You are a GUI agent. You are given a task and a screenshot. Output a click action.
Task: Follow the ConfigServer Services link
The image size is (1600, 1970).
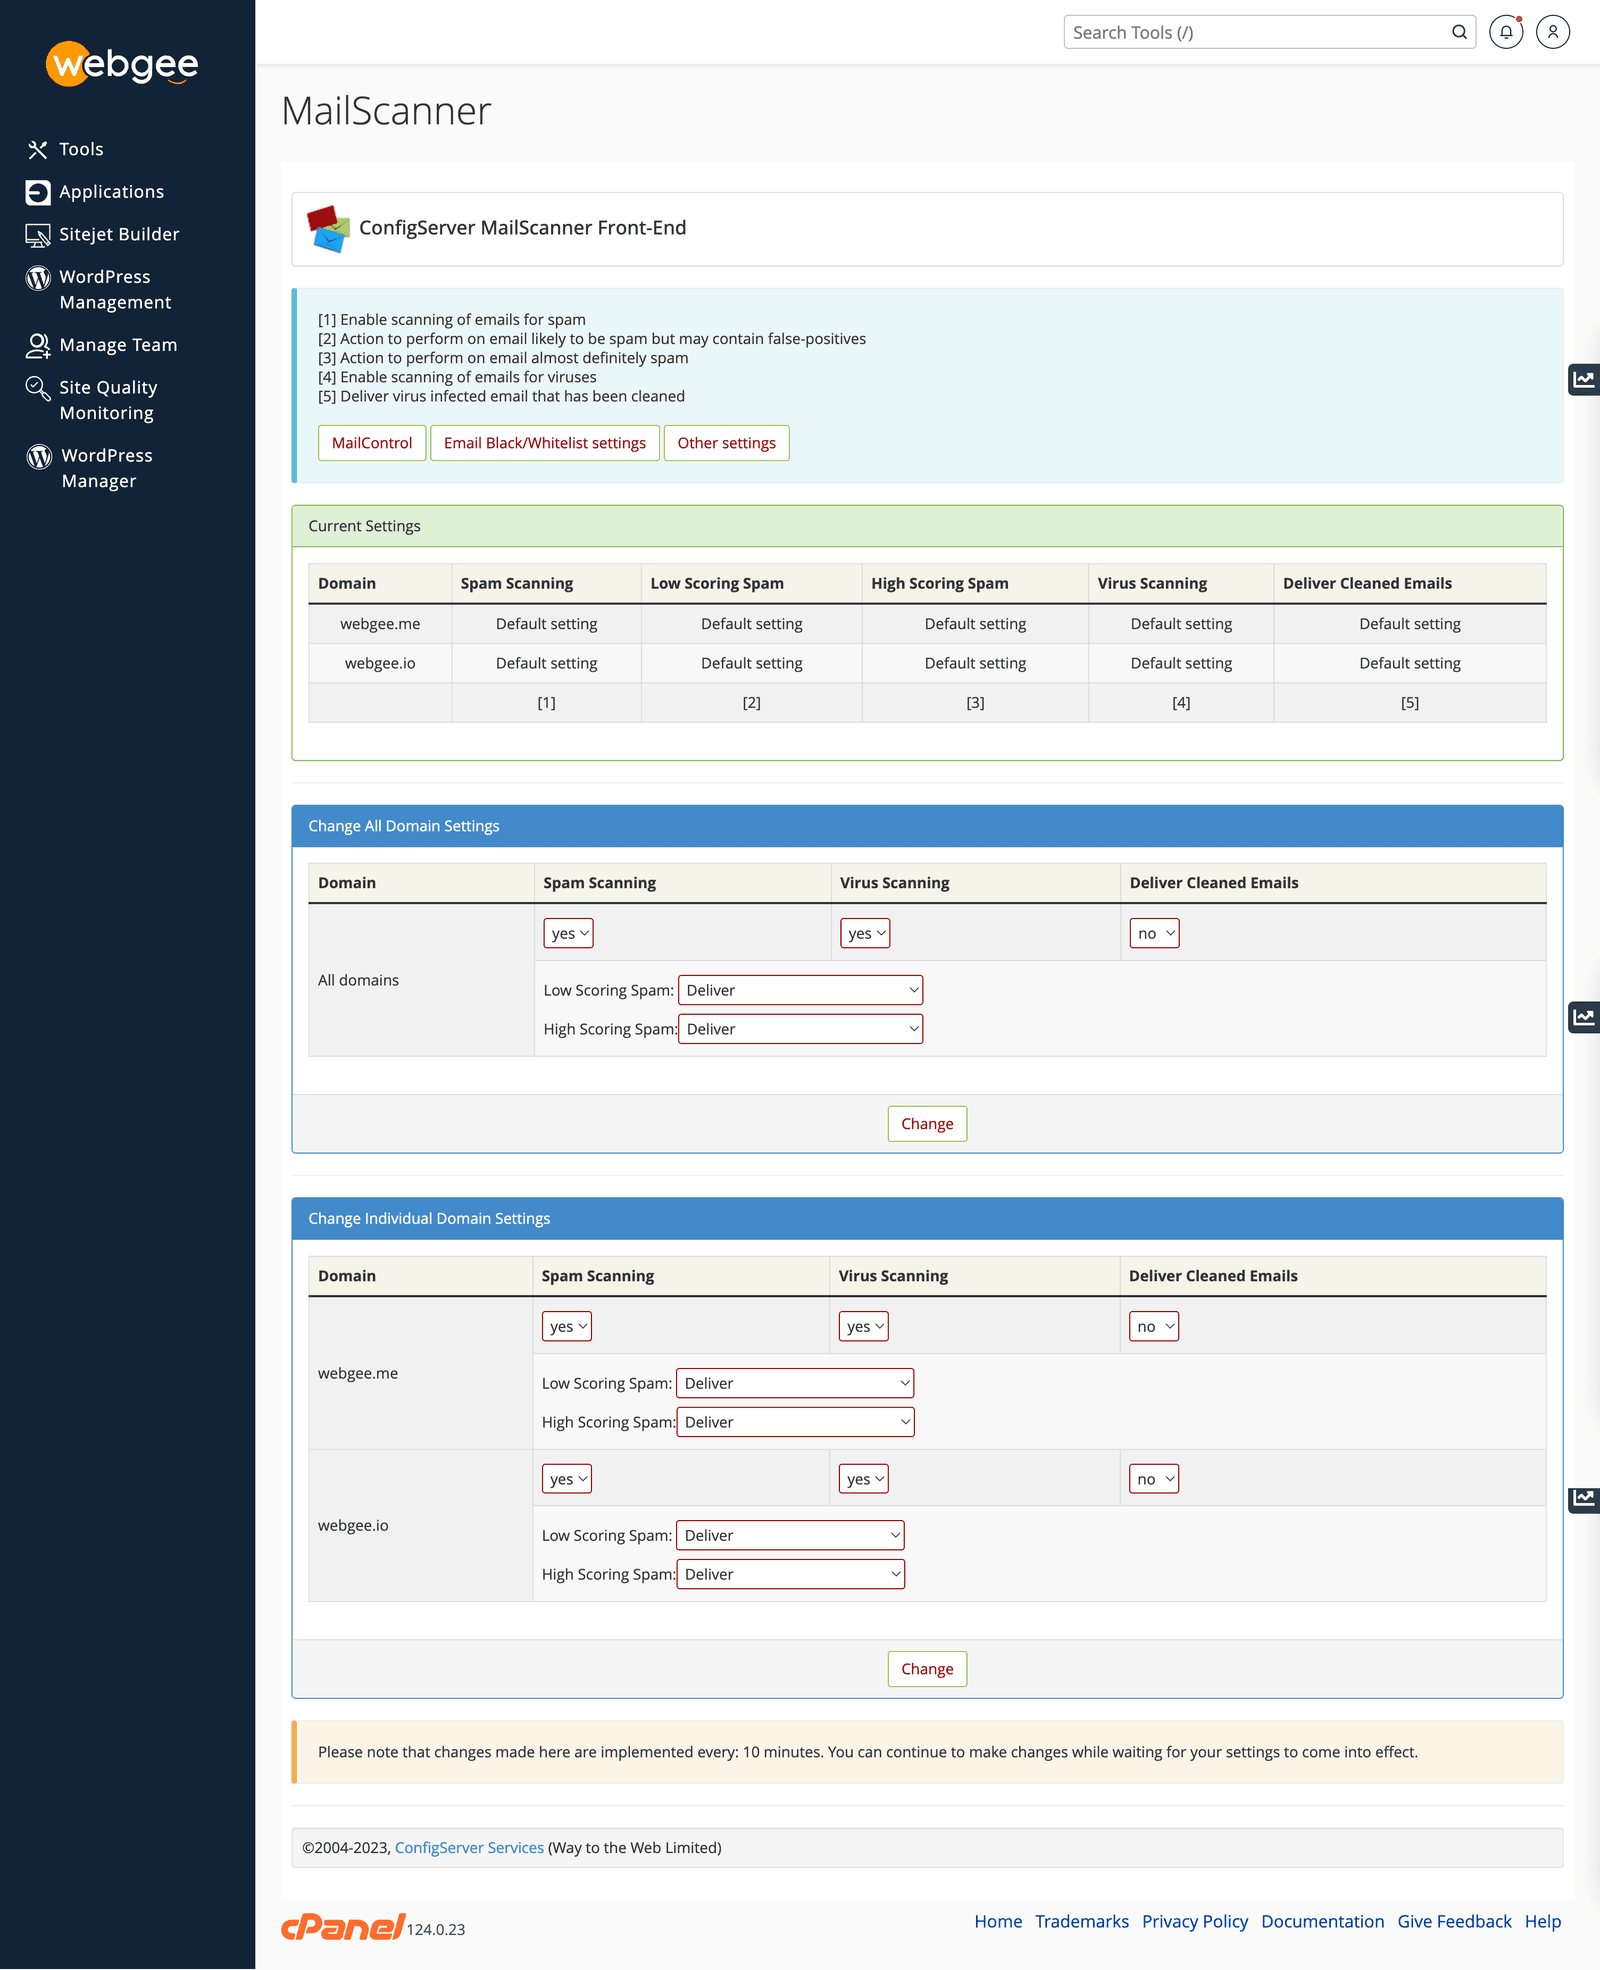[469, 1848]
